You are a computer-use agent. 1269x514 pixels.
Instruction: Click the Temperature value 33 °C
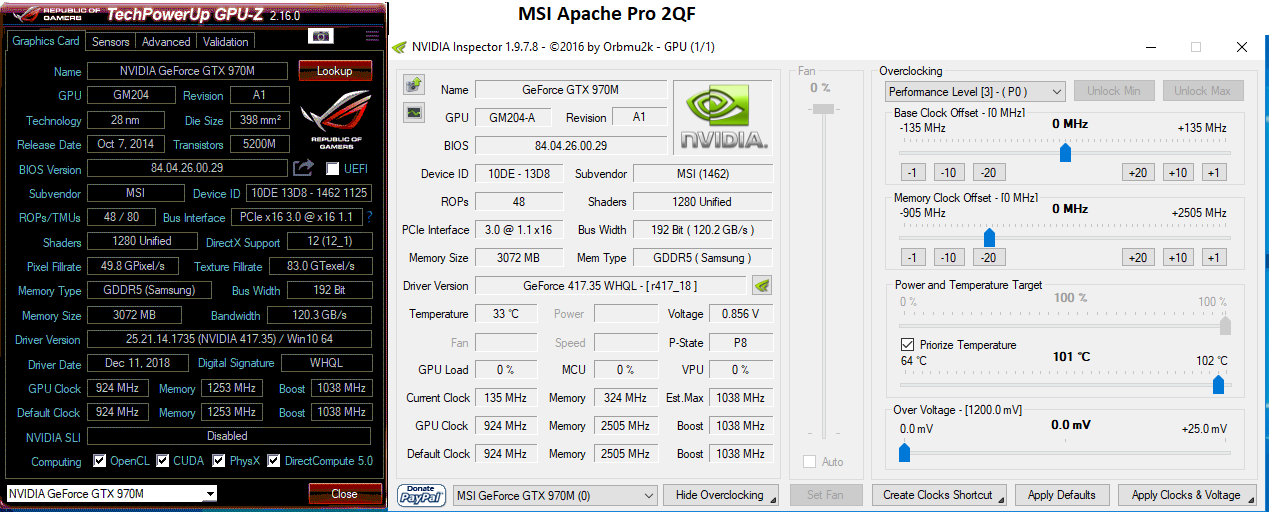[506, 314]
